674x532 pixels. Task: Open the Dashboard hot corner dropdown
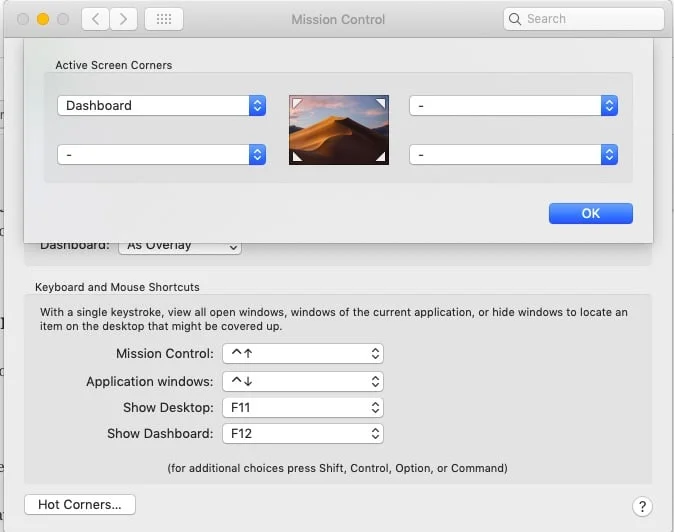click(x=162, y=106)
